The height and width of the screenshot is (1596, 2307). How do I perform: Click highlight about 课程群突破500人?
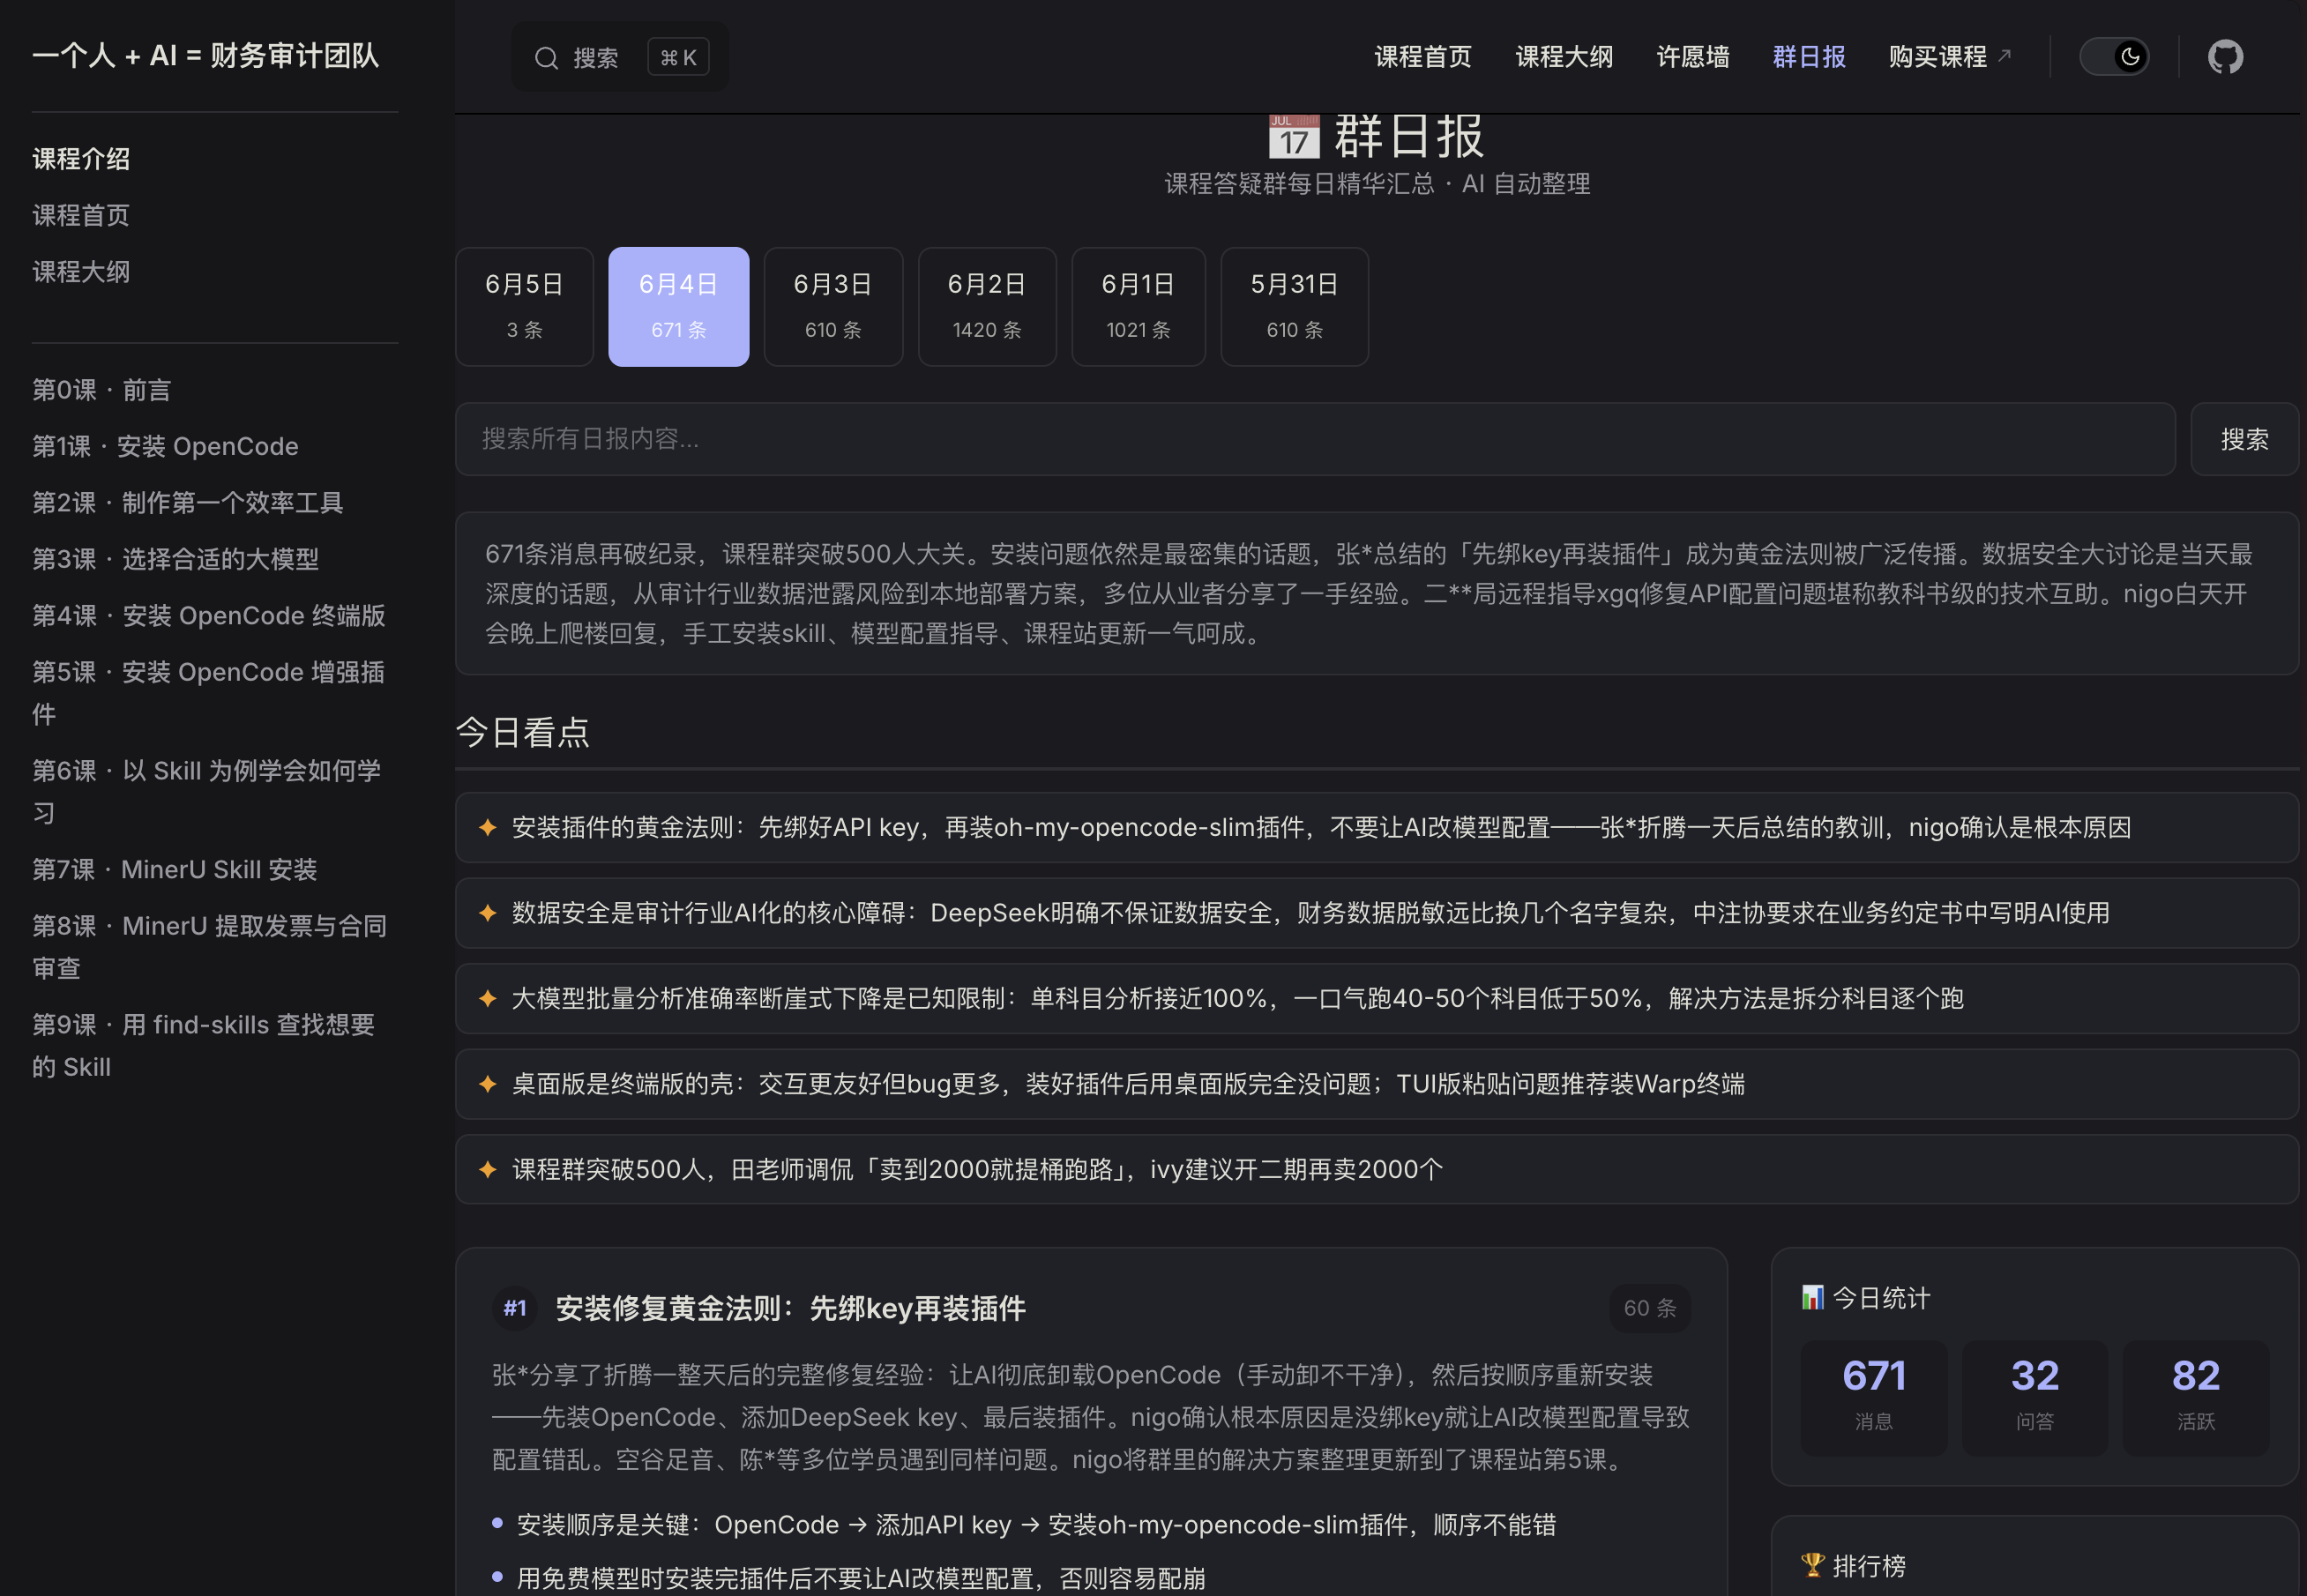point(1376,1169)
